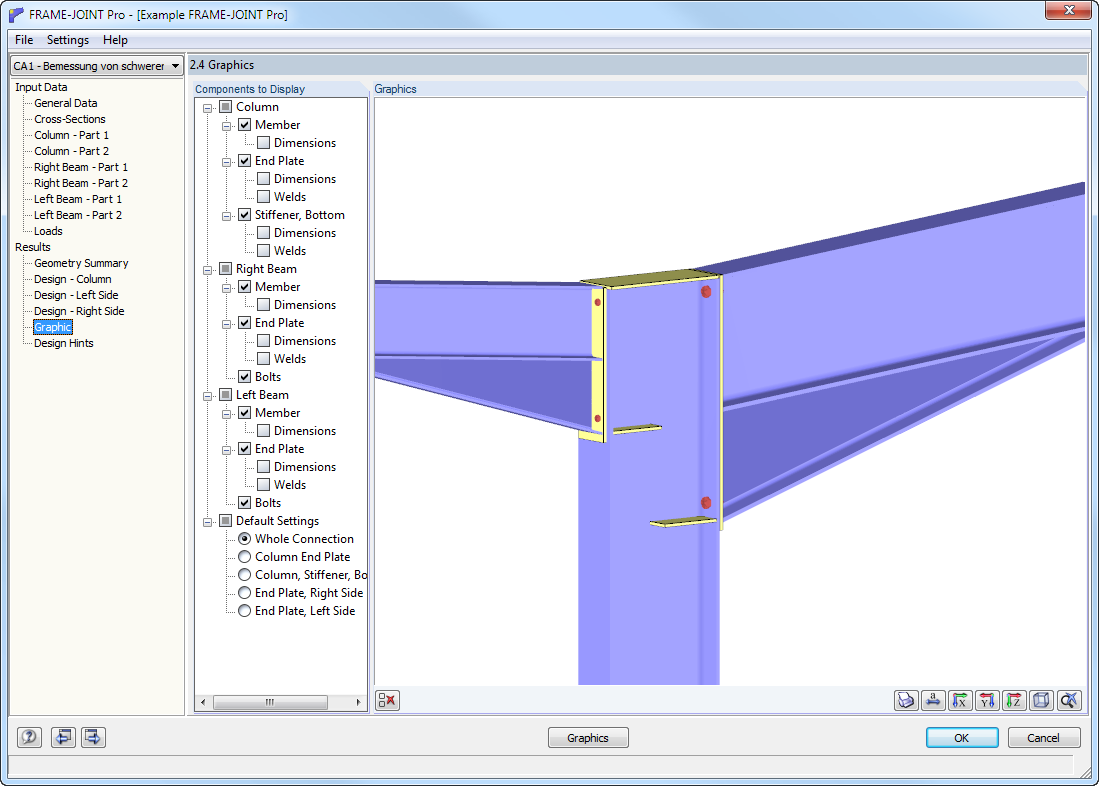
Task: Show the view in X direction
Action: pos(960,700)
